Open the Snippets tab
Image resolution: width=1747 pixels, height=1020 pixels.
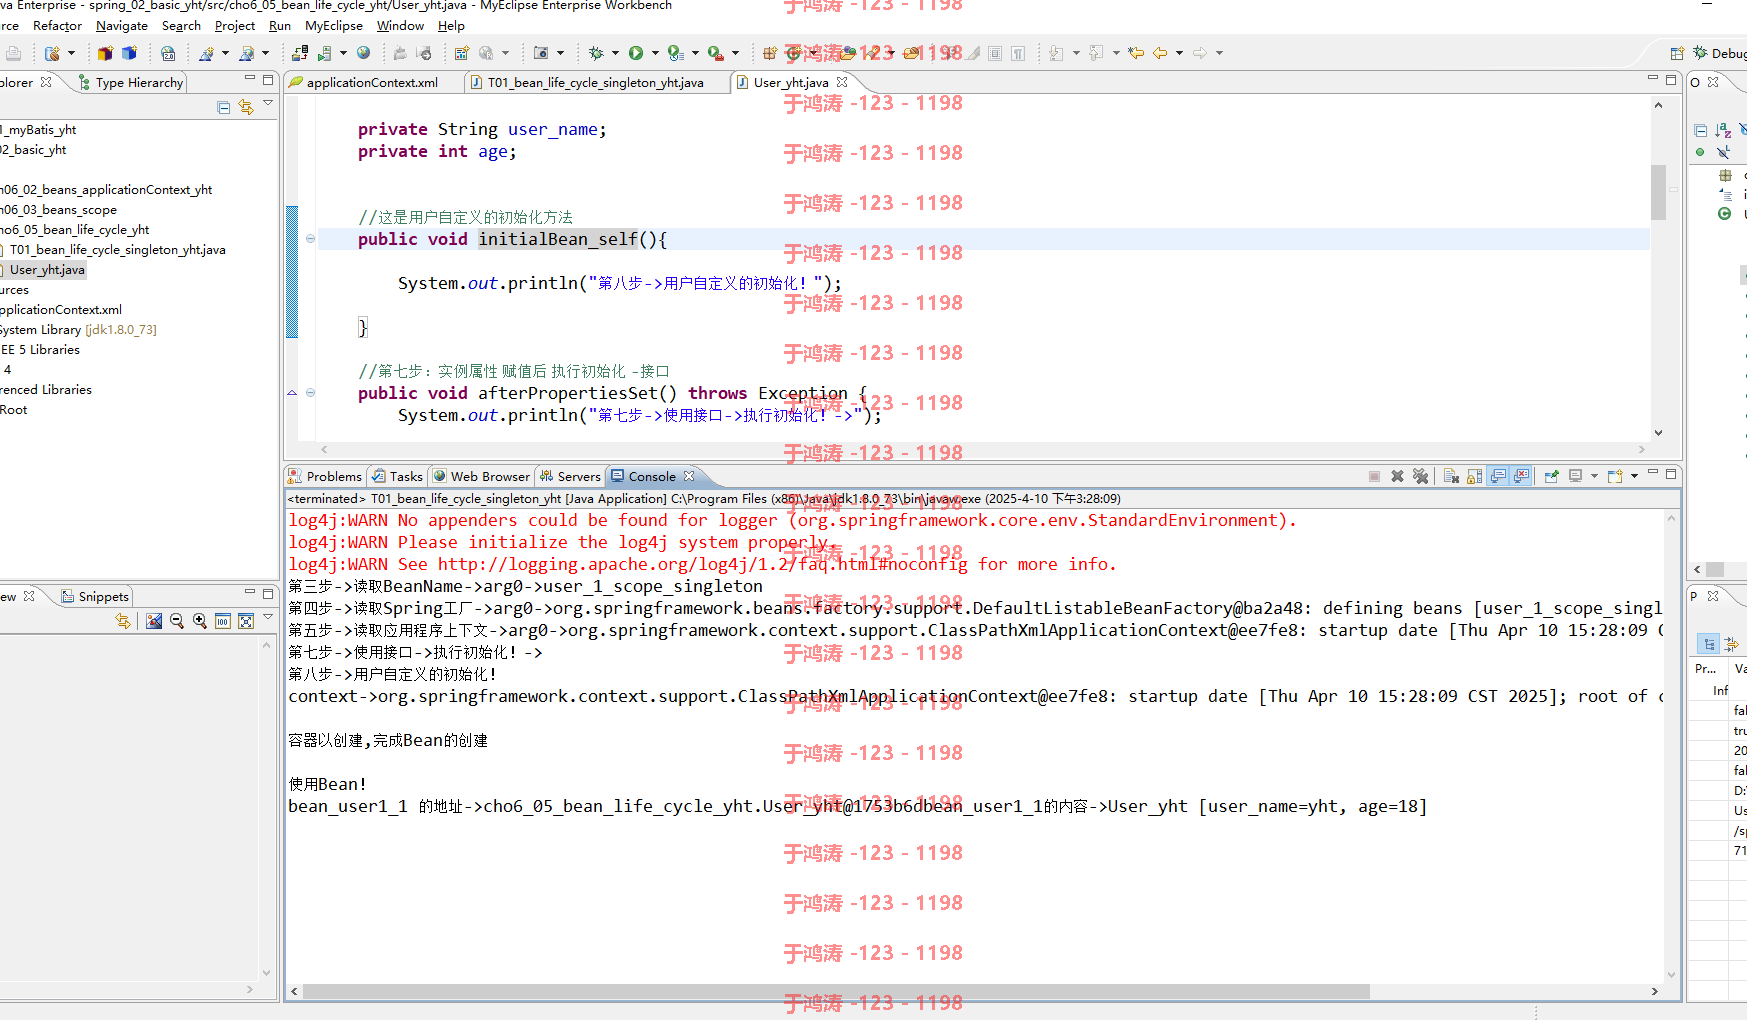[x=95, y=597]
